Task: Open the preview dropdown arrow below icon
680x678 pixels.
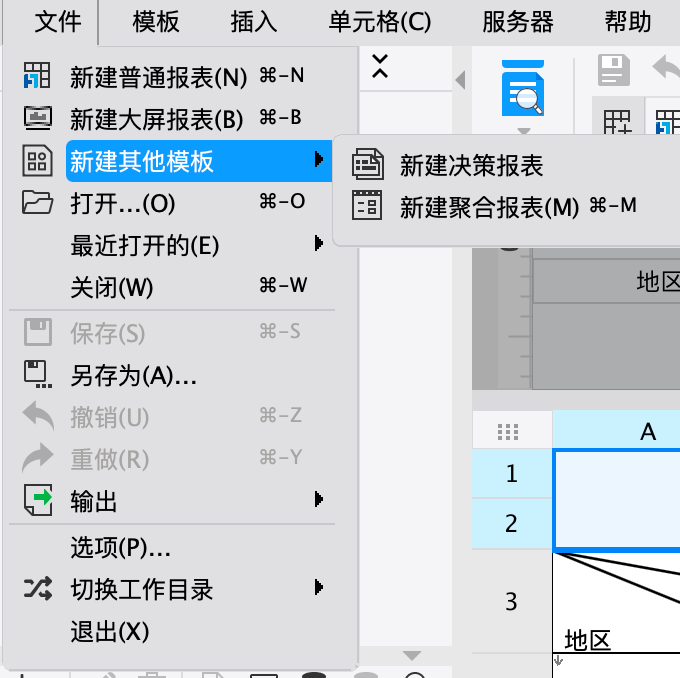Action: 522,131
